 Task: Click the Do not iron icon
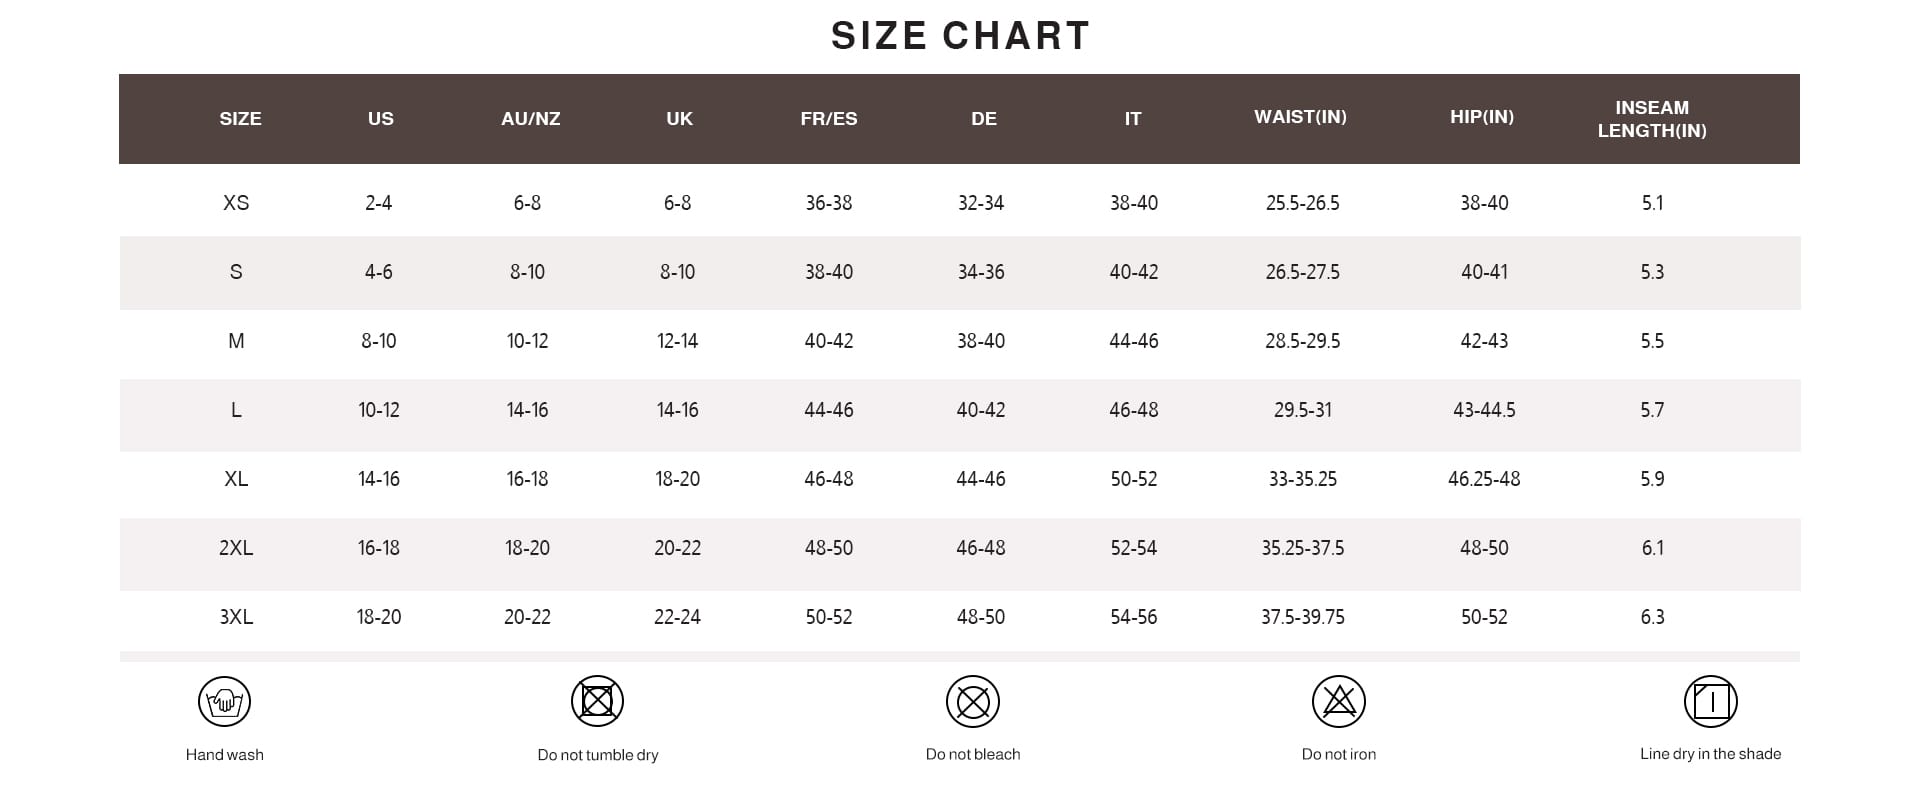click(x=1339, y=701)
